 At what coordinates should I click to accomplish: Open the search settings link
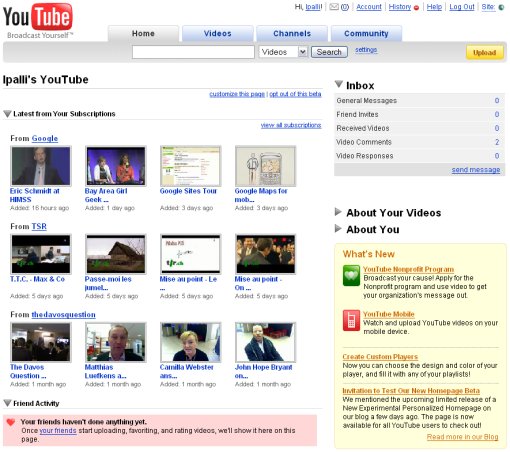click(x=366, y=50)
